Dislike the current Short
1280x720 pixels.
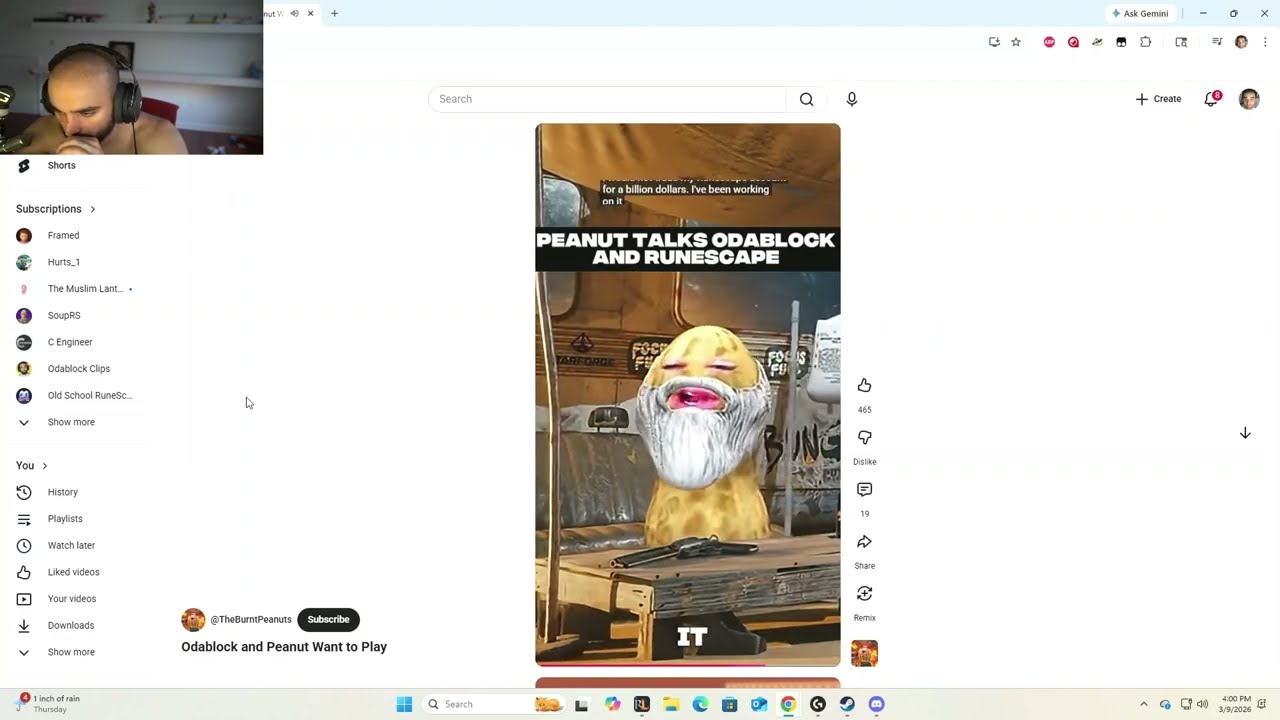pos(864,438)
